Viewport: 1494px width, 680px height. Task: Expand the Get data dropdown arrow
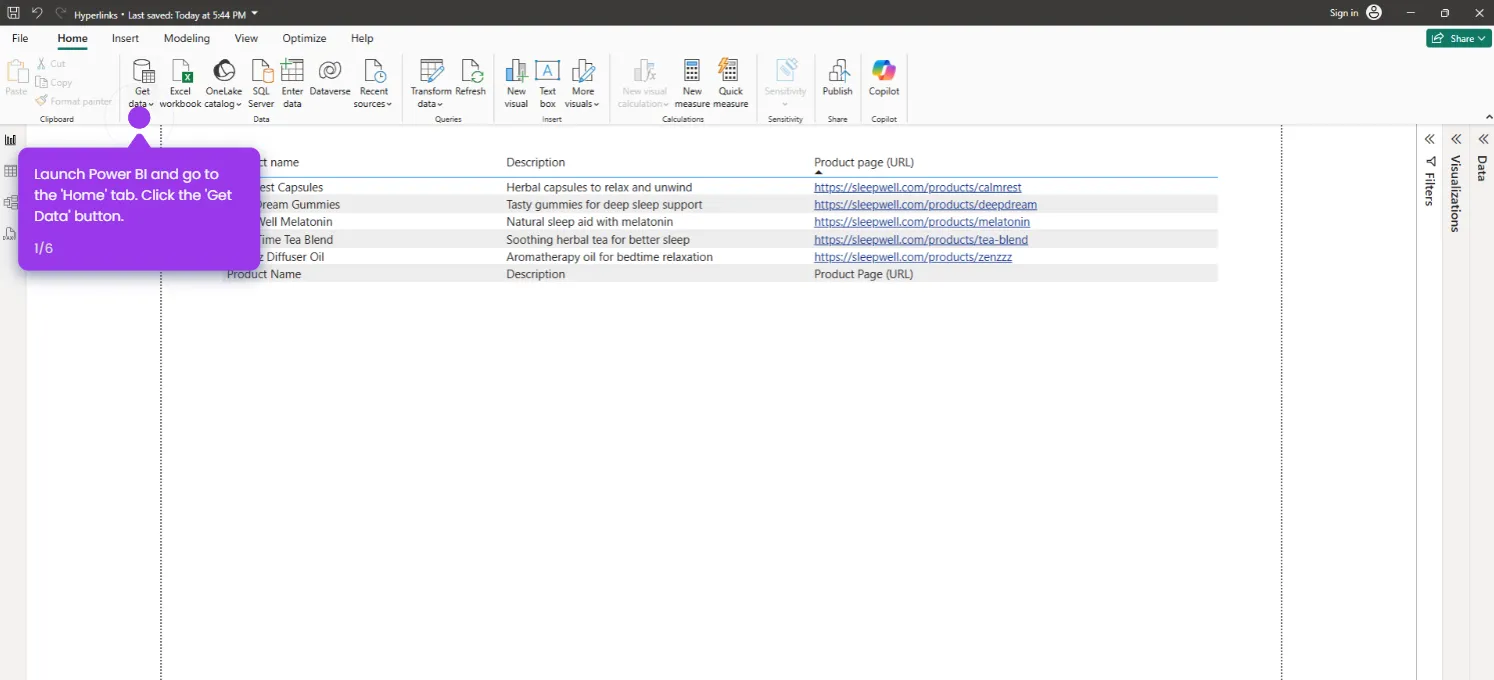(151, 105)
